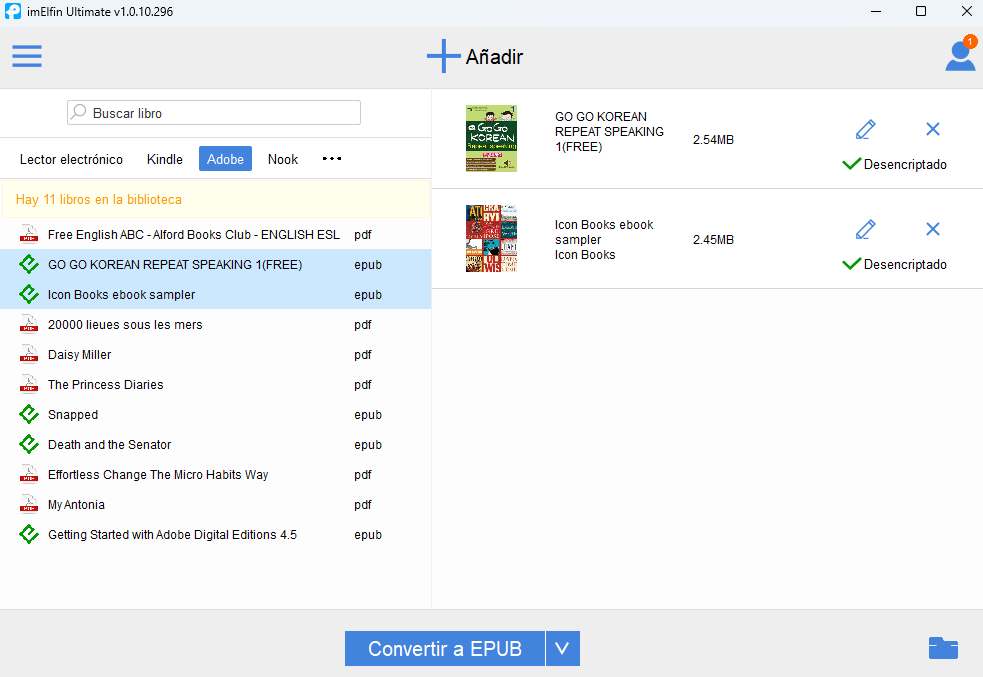Open the hamburger menu
Image resolution: width=983 pixels, height=677 pixels.
coord(27,56)
